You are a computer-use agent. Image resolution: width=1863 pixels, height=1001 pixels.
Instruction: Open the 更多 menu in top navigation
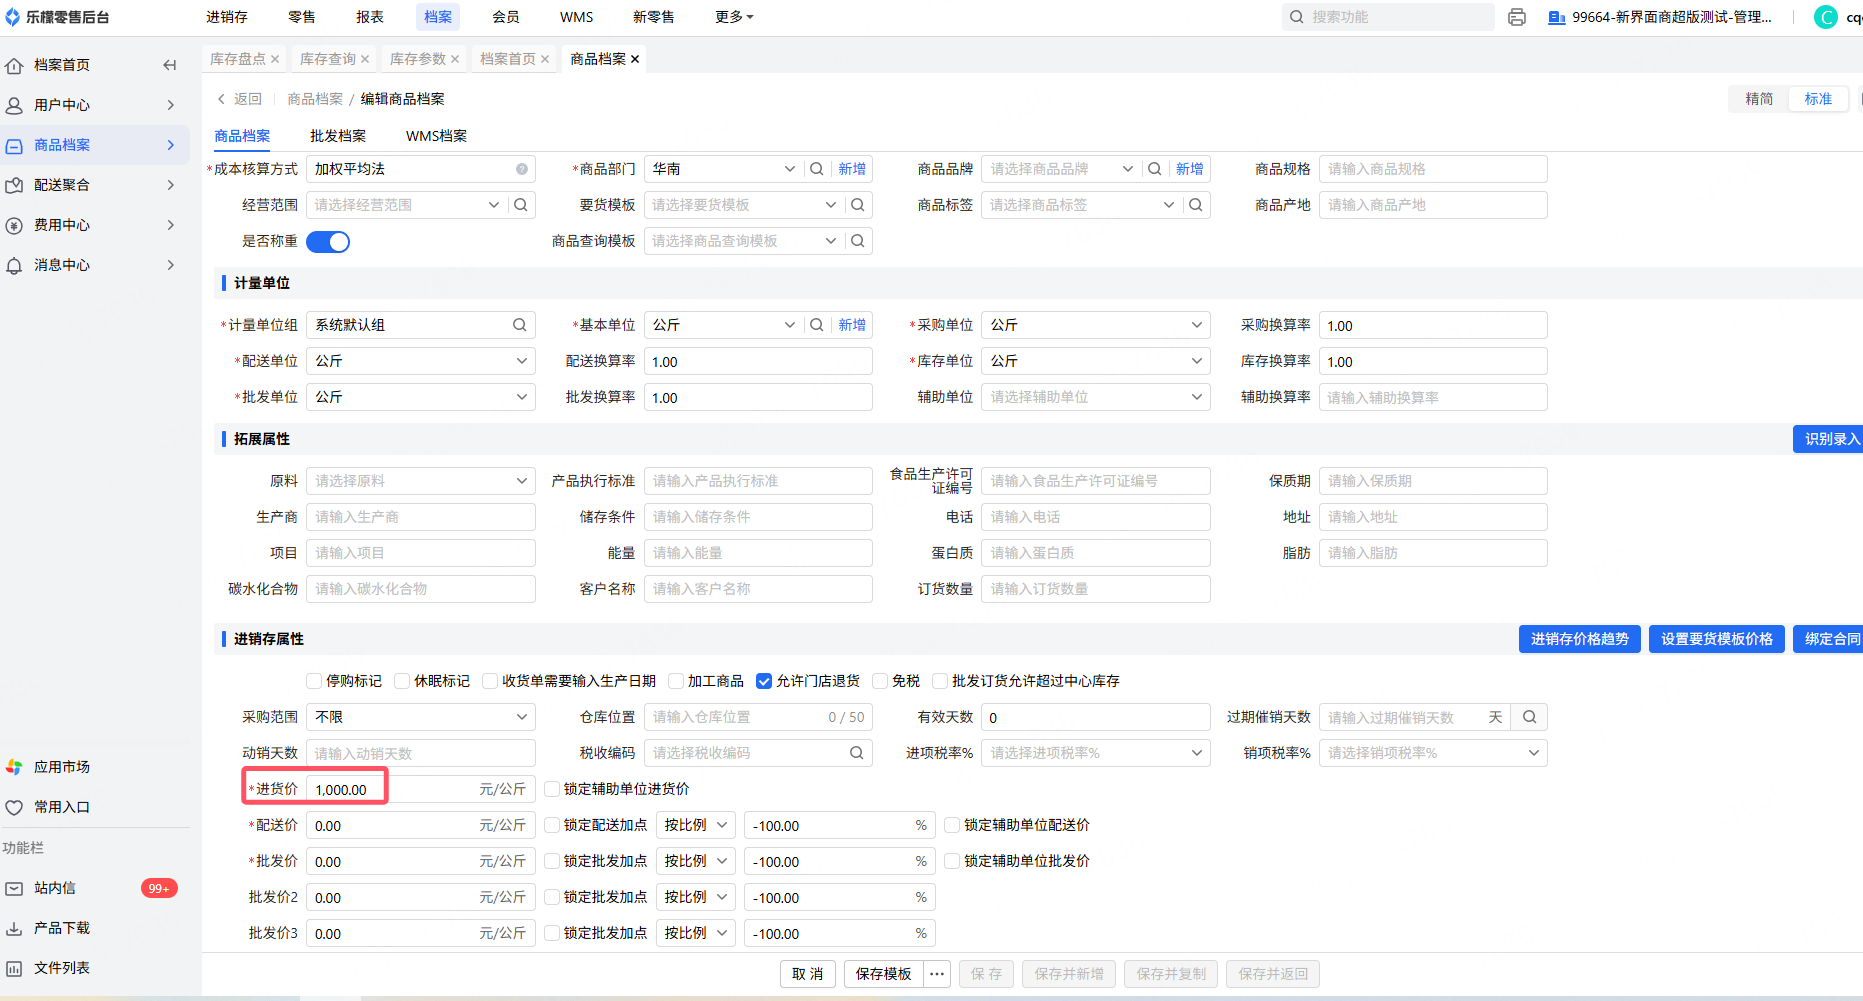tap(734, 17)
